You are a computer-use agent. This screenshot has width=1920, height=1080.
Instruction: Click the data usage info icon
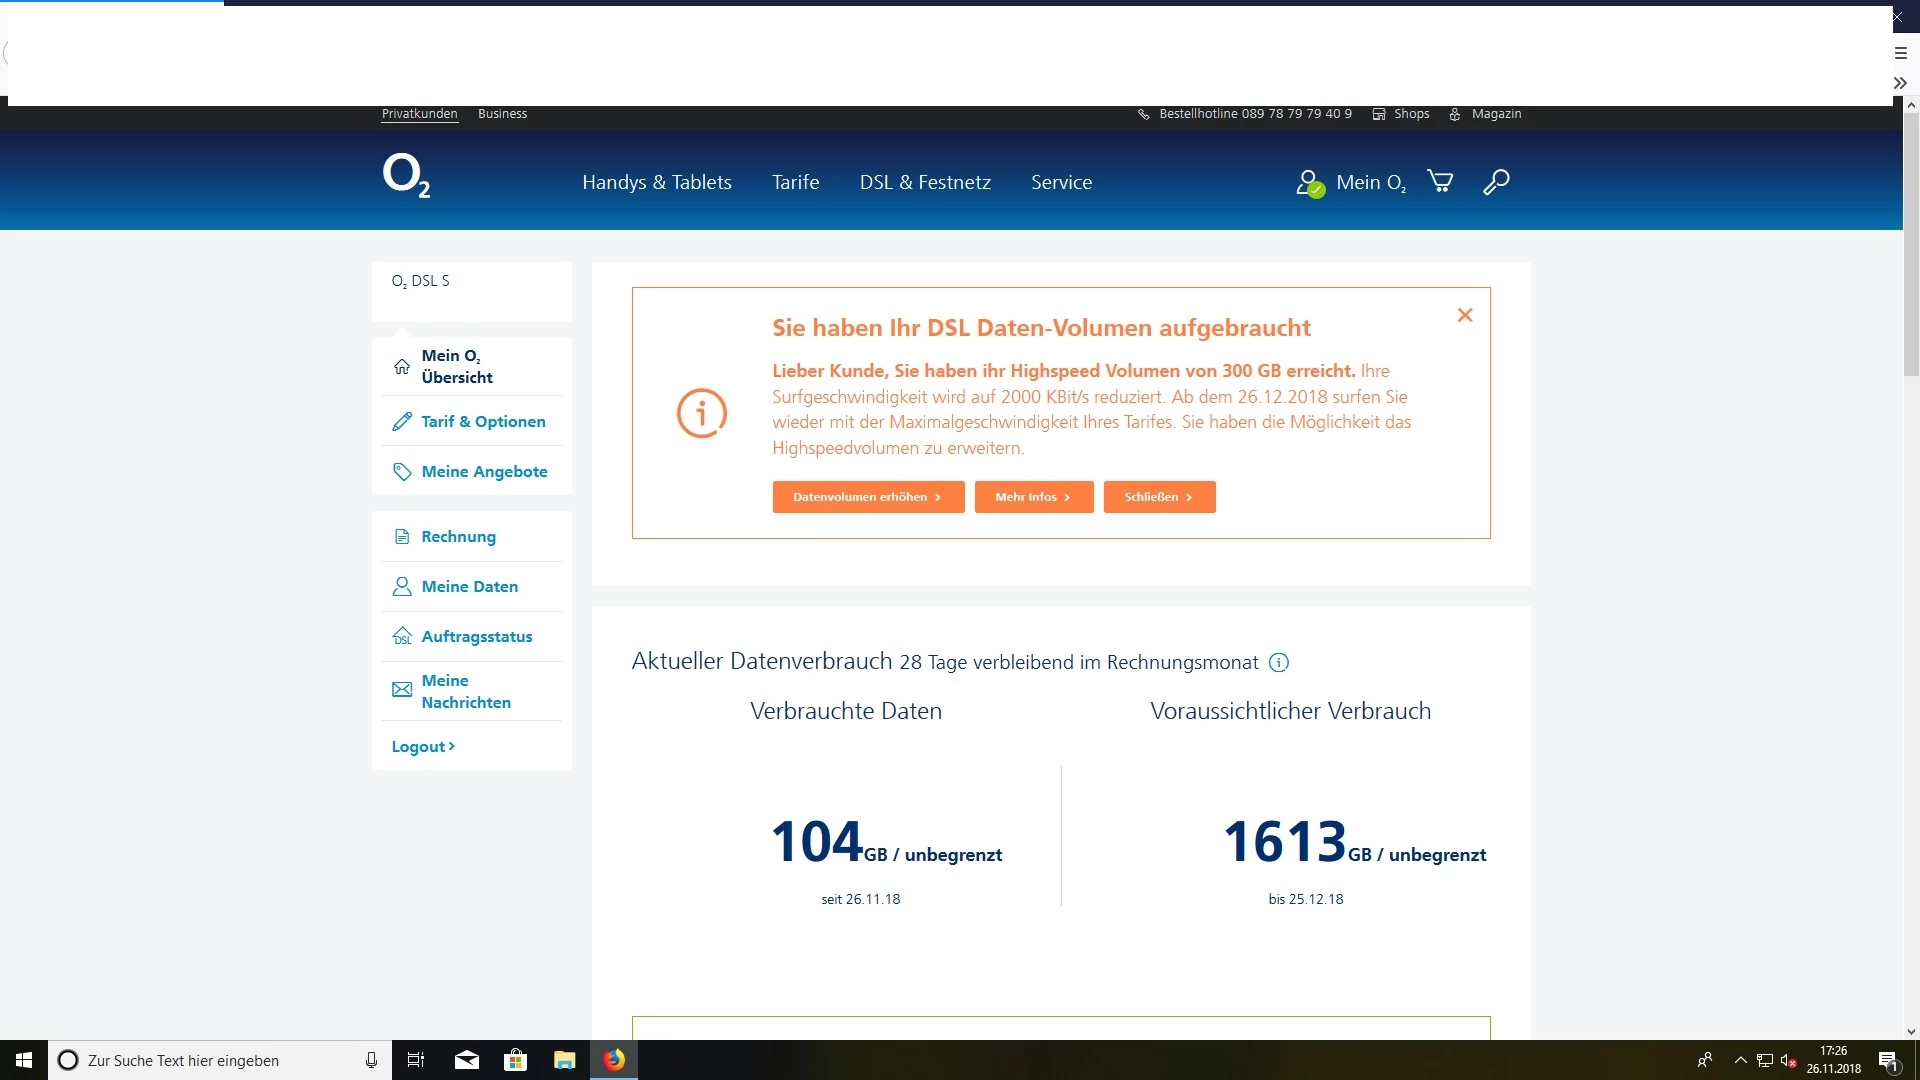pos(1279,662)
